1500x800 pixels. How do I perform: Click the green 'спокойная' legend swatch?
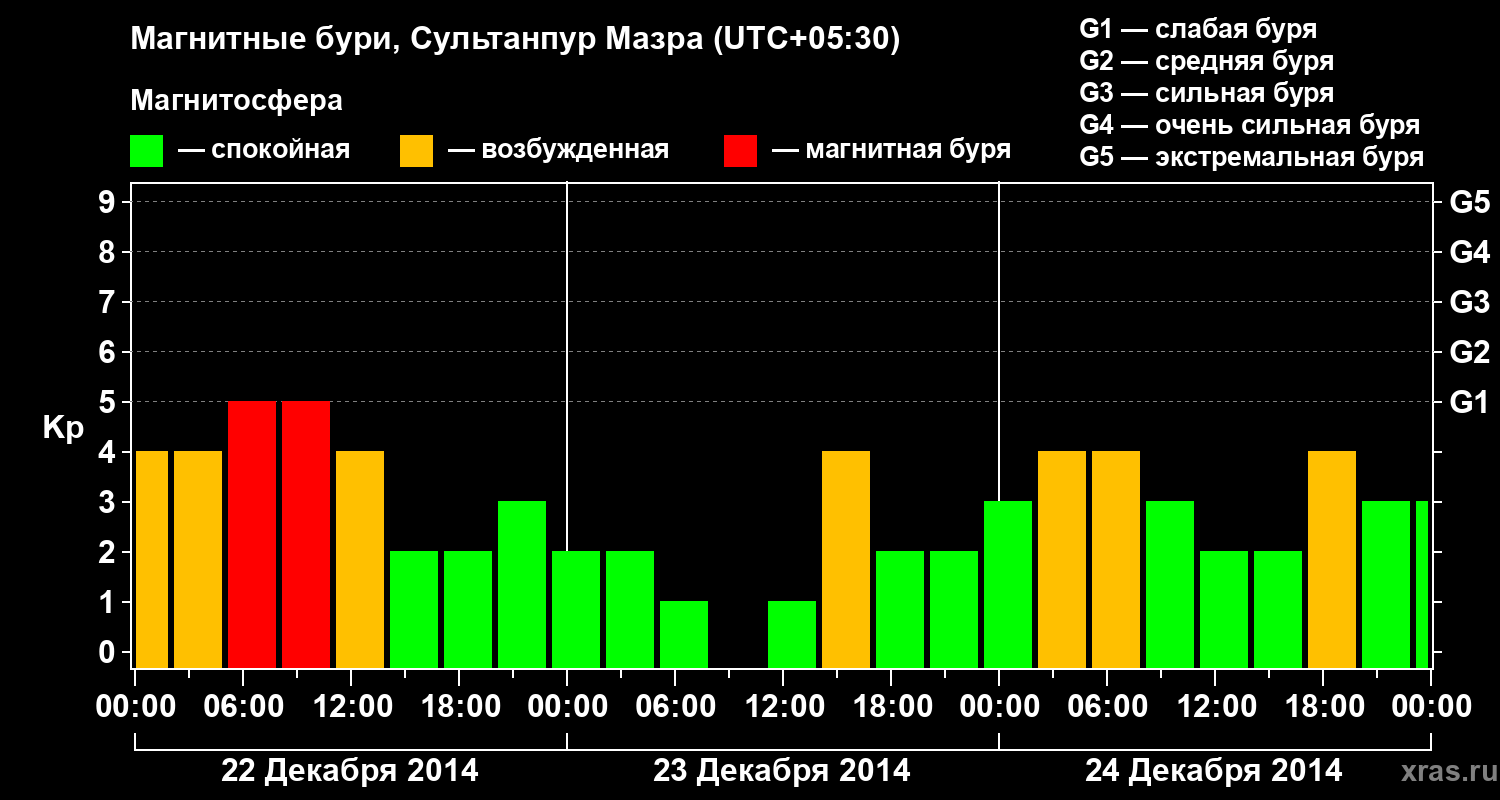[147, 151]
